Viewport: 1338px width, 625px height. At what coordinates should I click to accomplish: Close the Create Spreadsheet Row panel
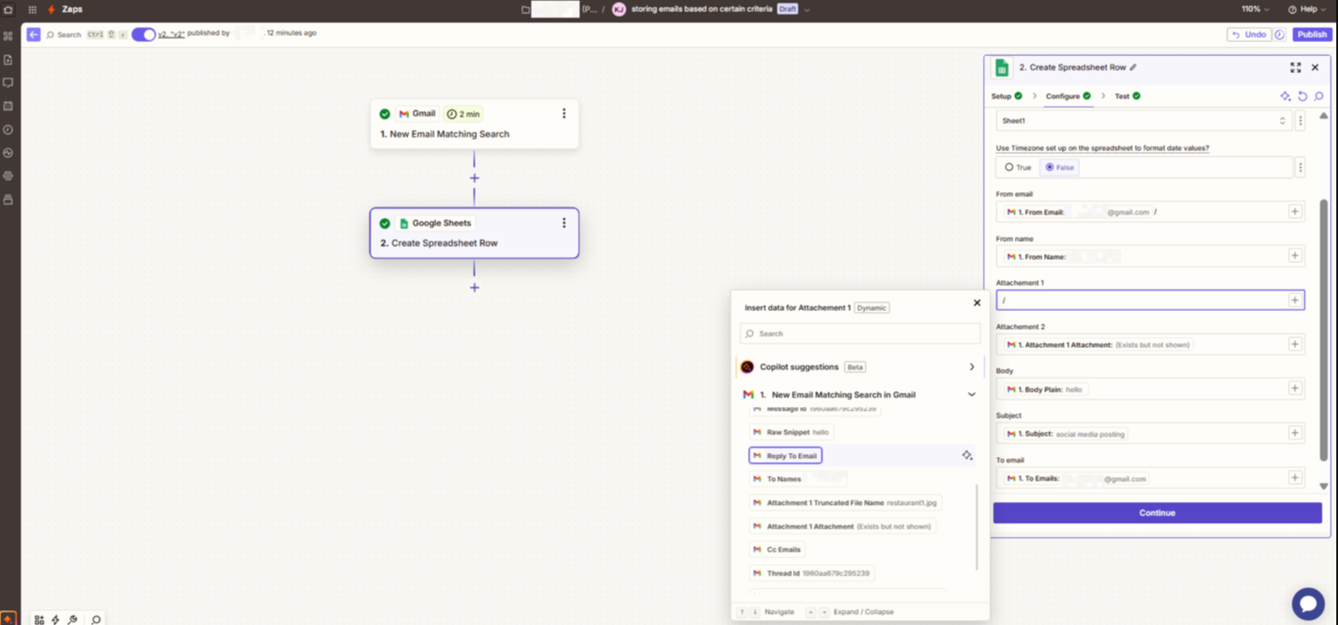point(1315,68)
